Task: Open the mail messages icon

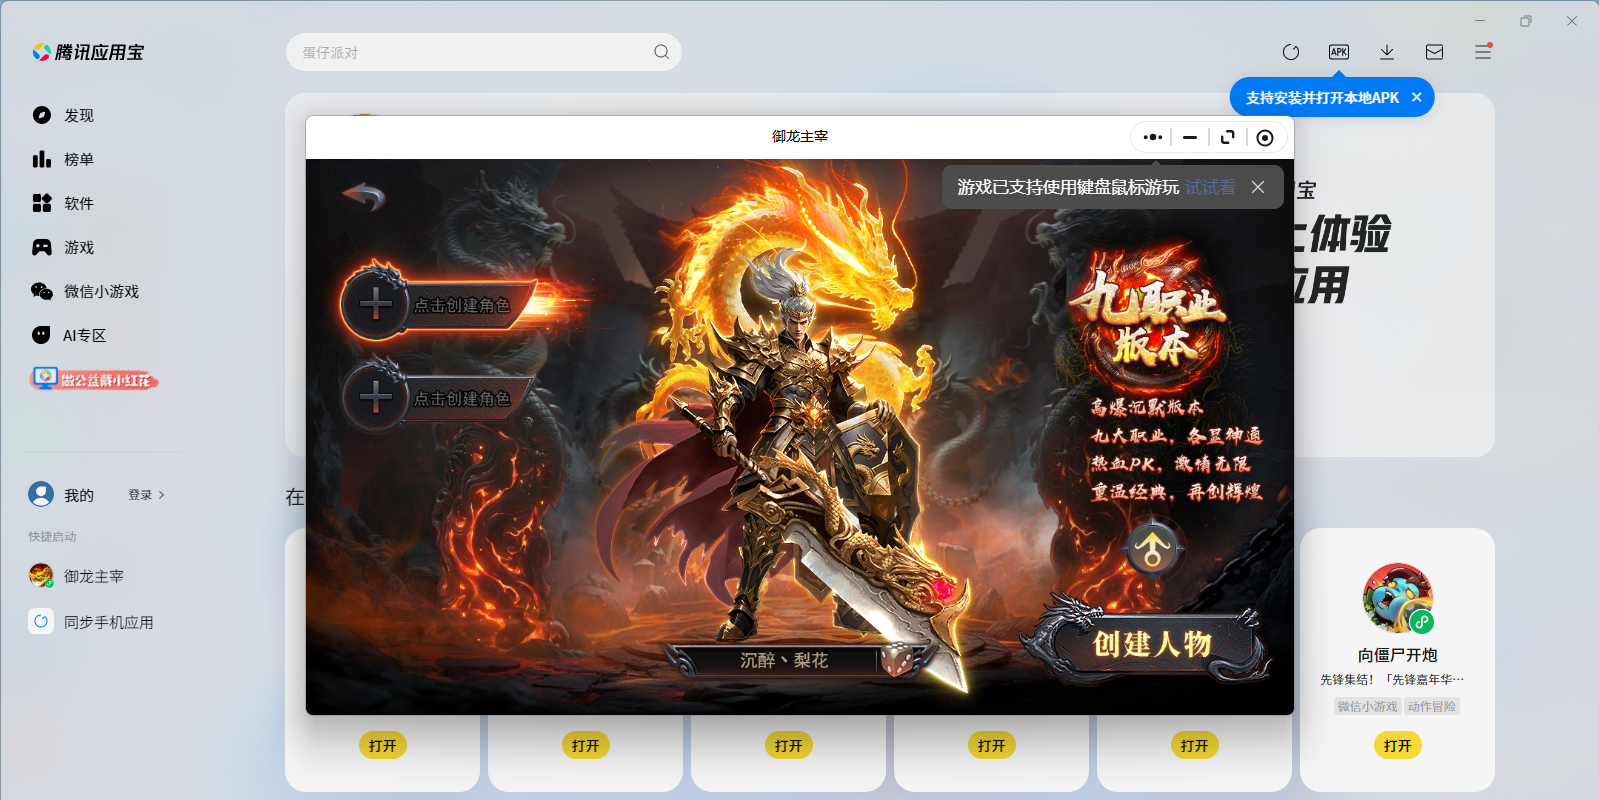Action: [1434, 52]
